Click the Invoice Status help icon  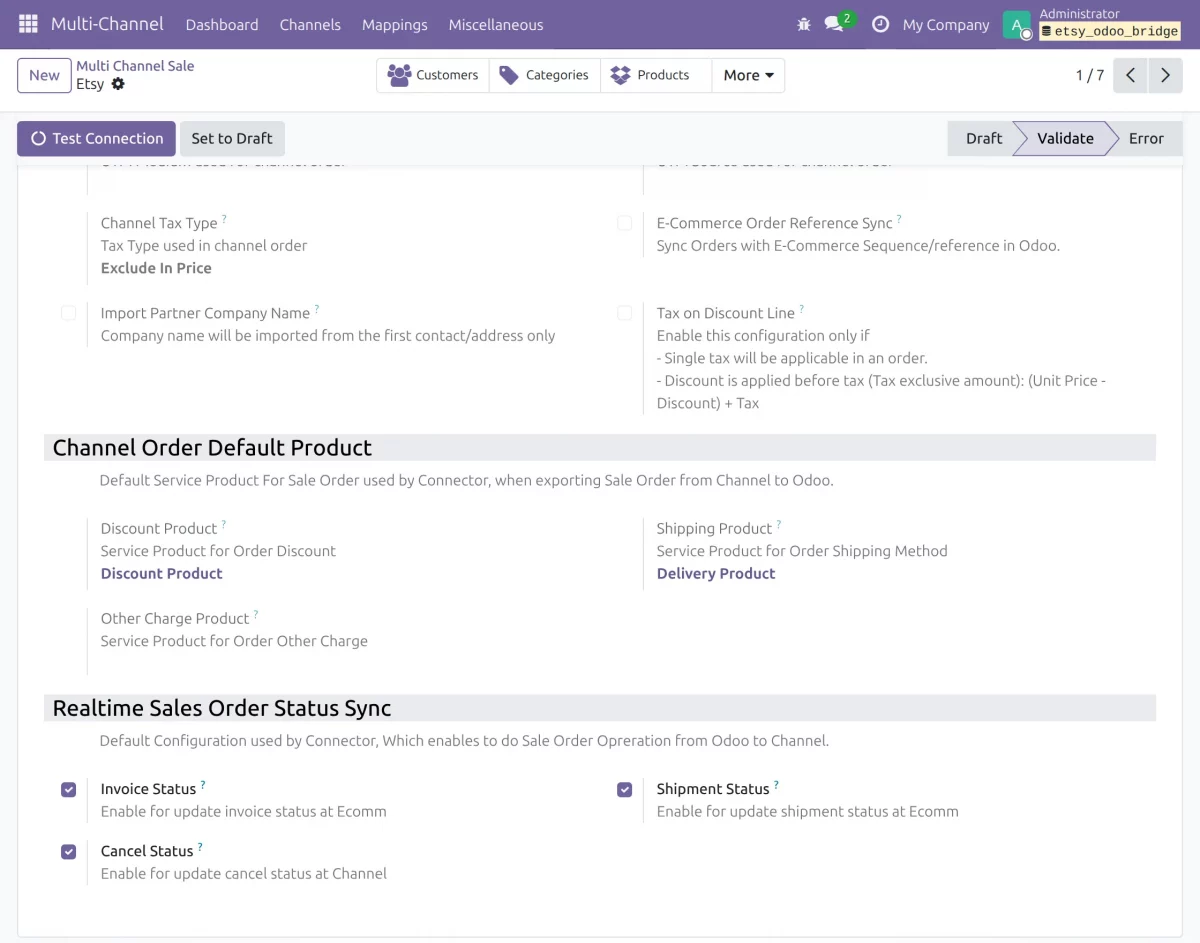pos(203,785)
